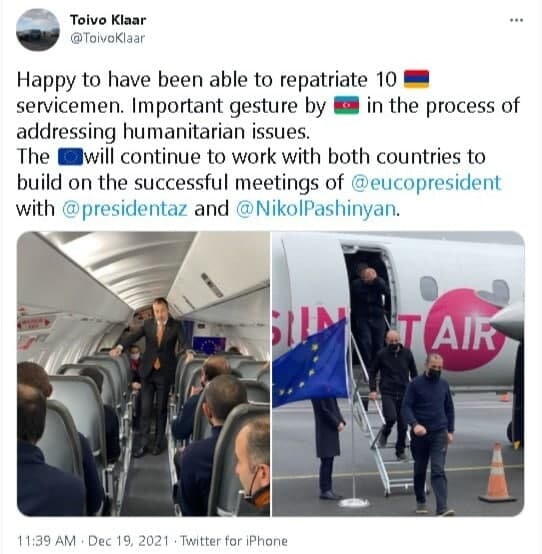Click the man standing in the aisle
Screen dimensions: 542x554
155,375
